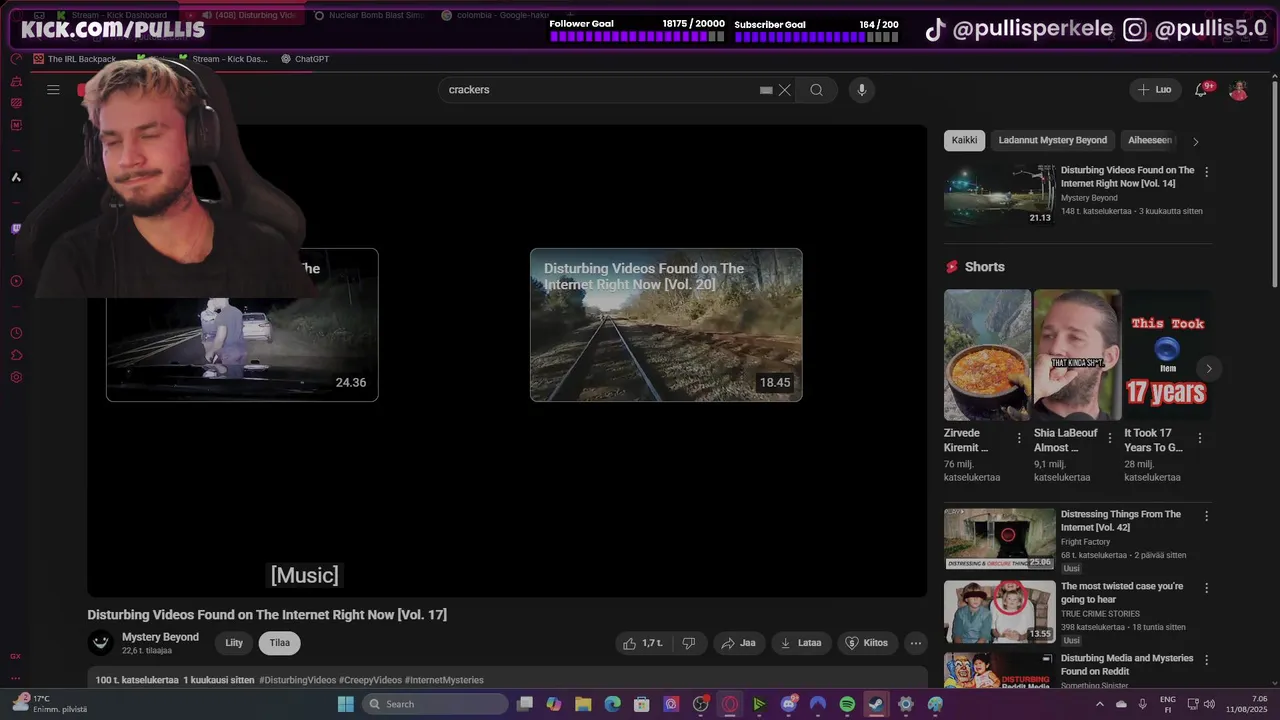Click the Liity join button

(234, 643)
